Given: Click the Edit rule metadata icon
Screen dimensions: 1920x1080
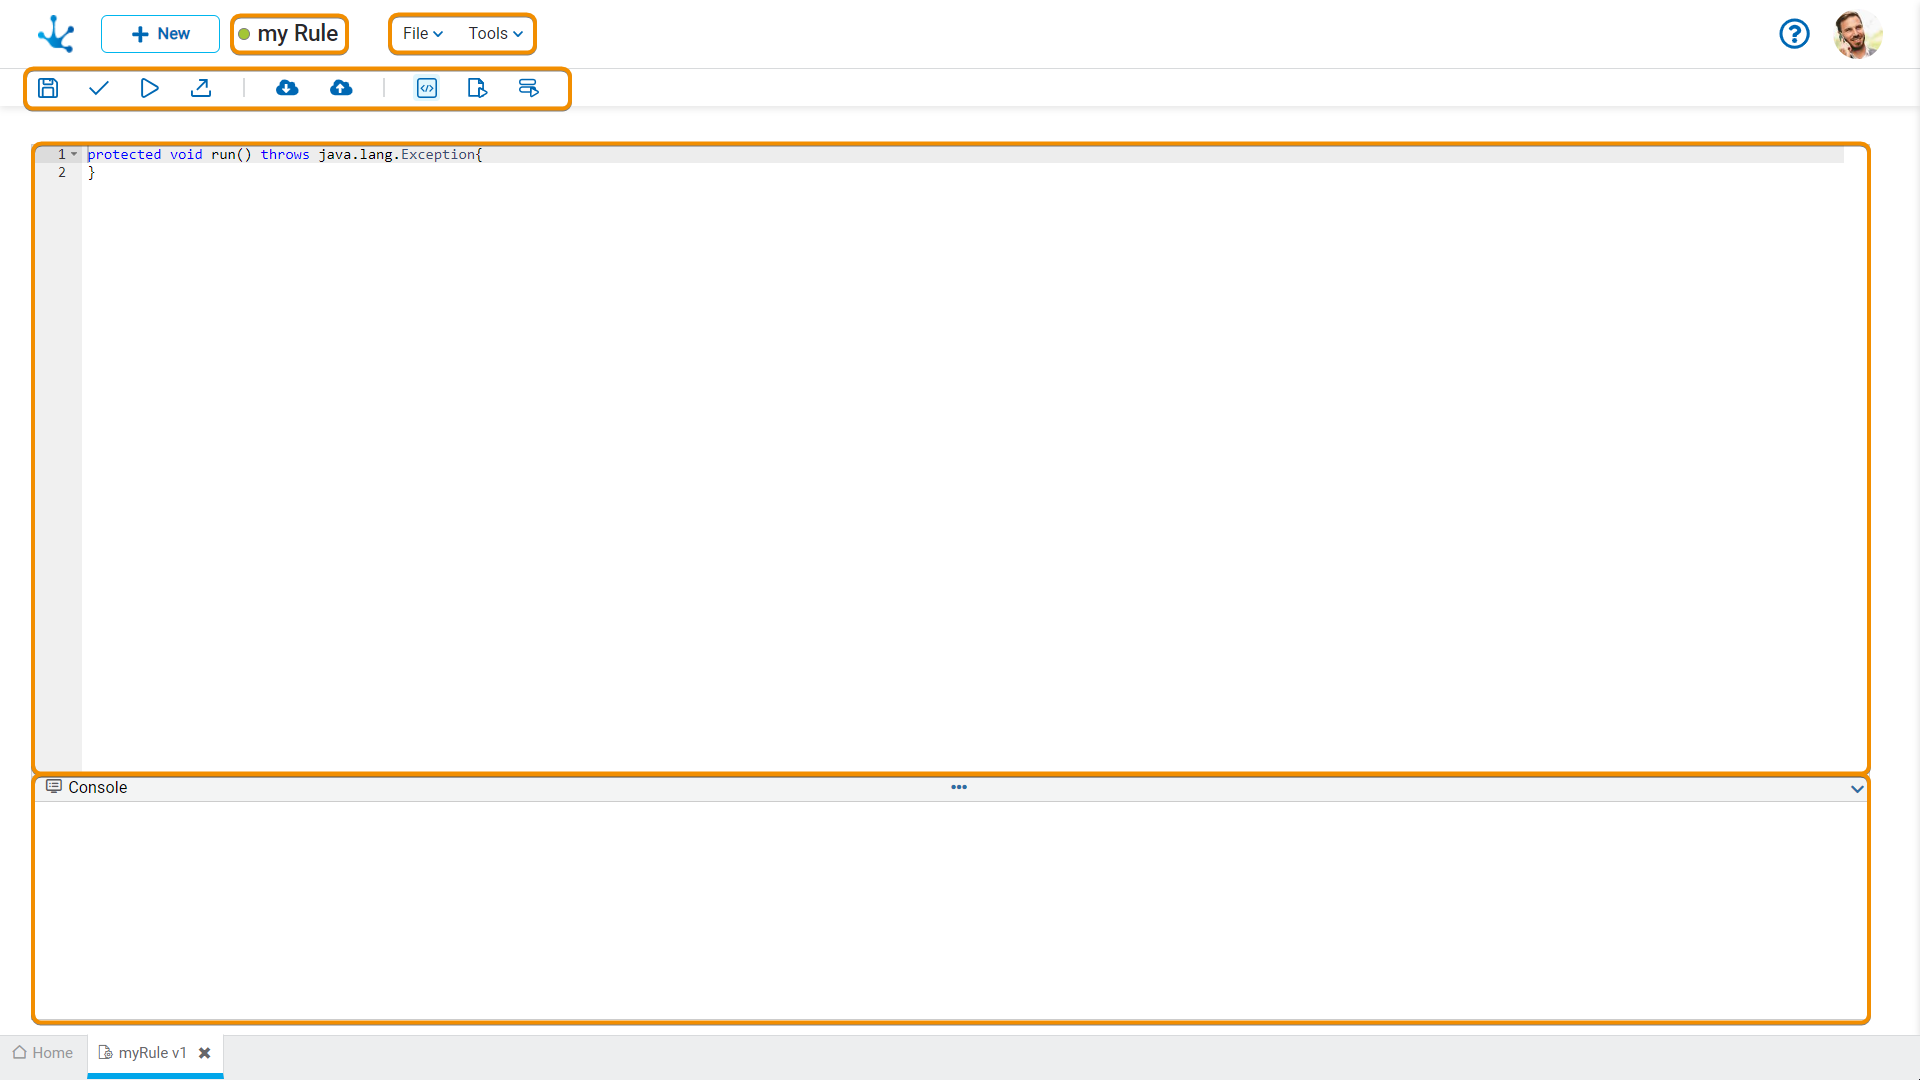Looking at the screenshot, I should [x=477, y=88].
